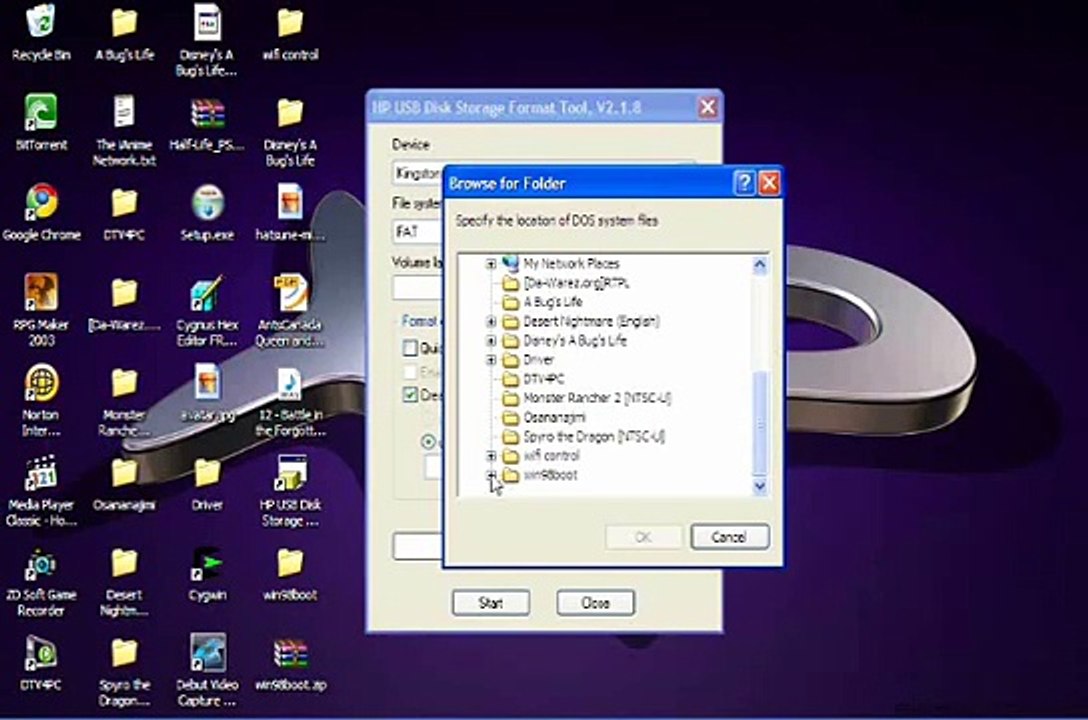
Task: Expand the My Network Places node
Action: 491,264
